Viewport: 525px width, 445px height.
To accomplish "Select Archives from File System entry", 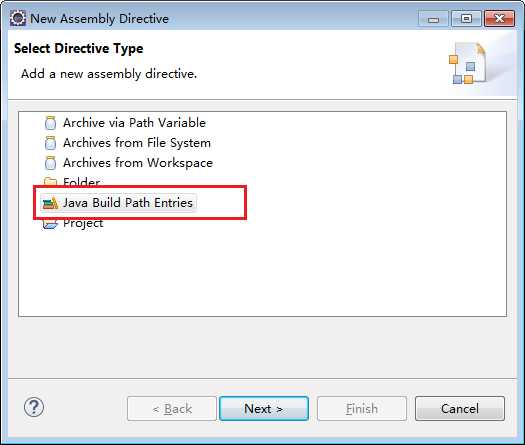I will (137, 143).
